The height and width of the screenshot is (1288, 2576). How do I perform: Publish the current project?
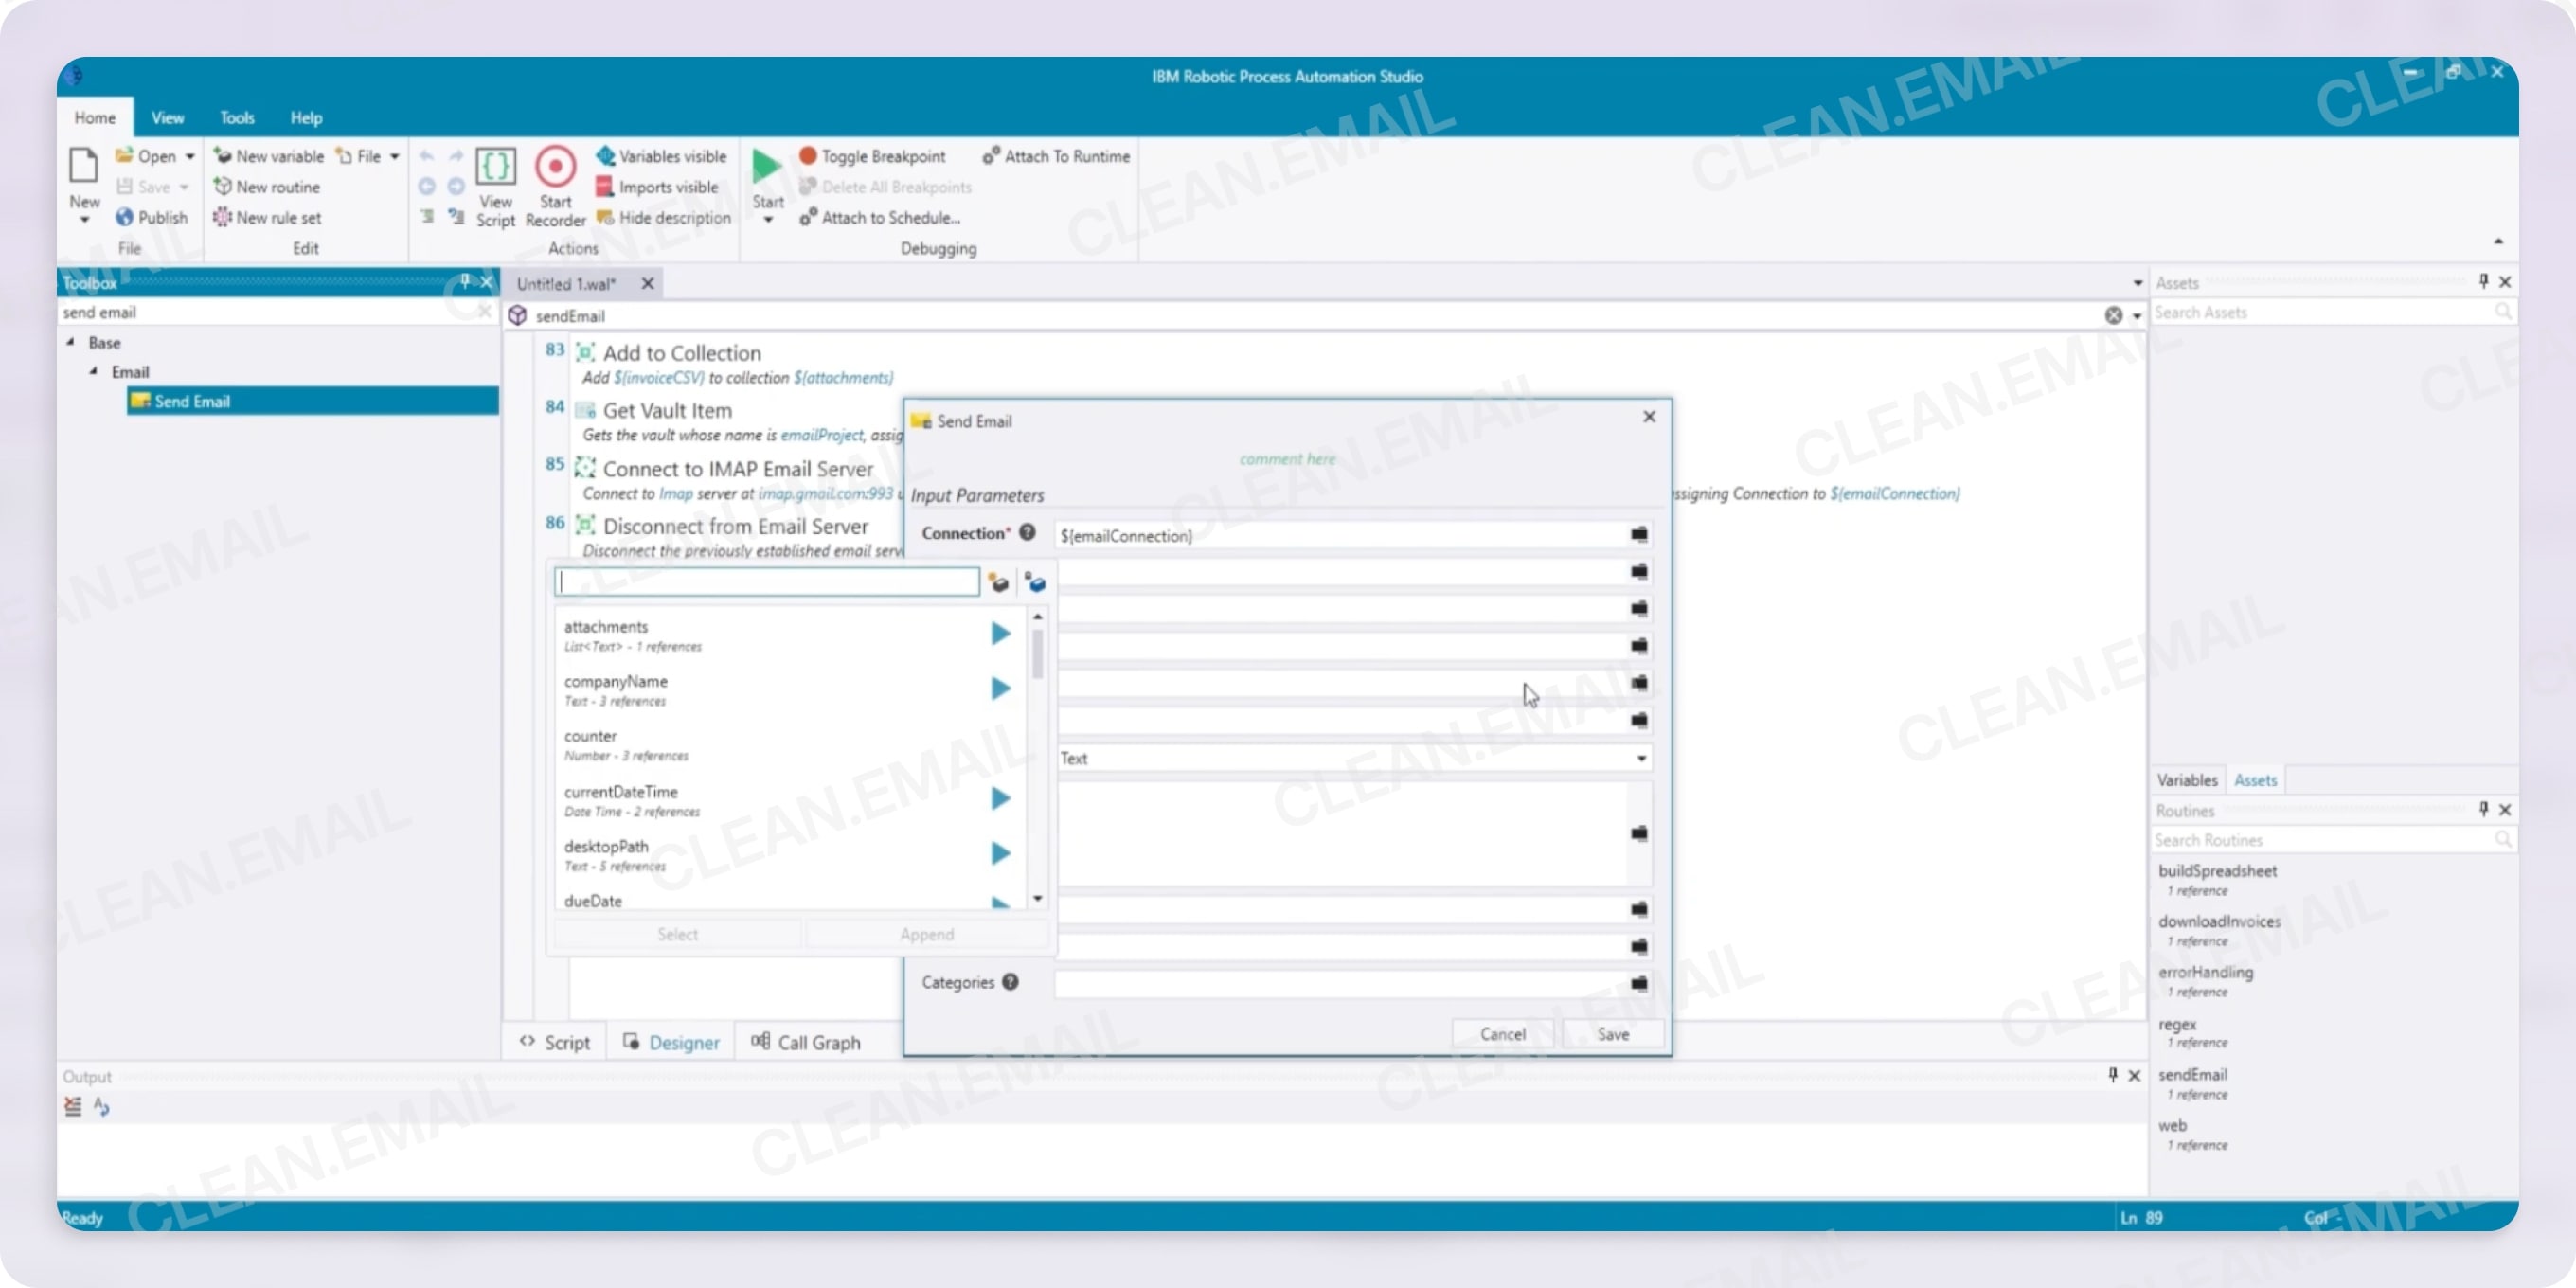(153, 217)
